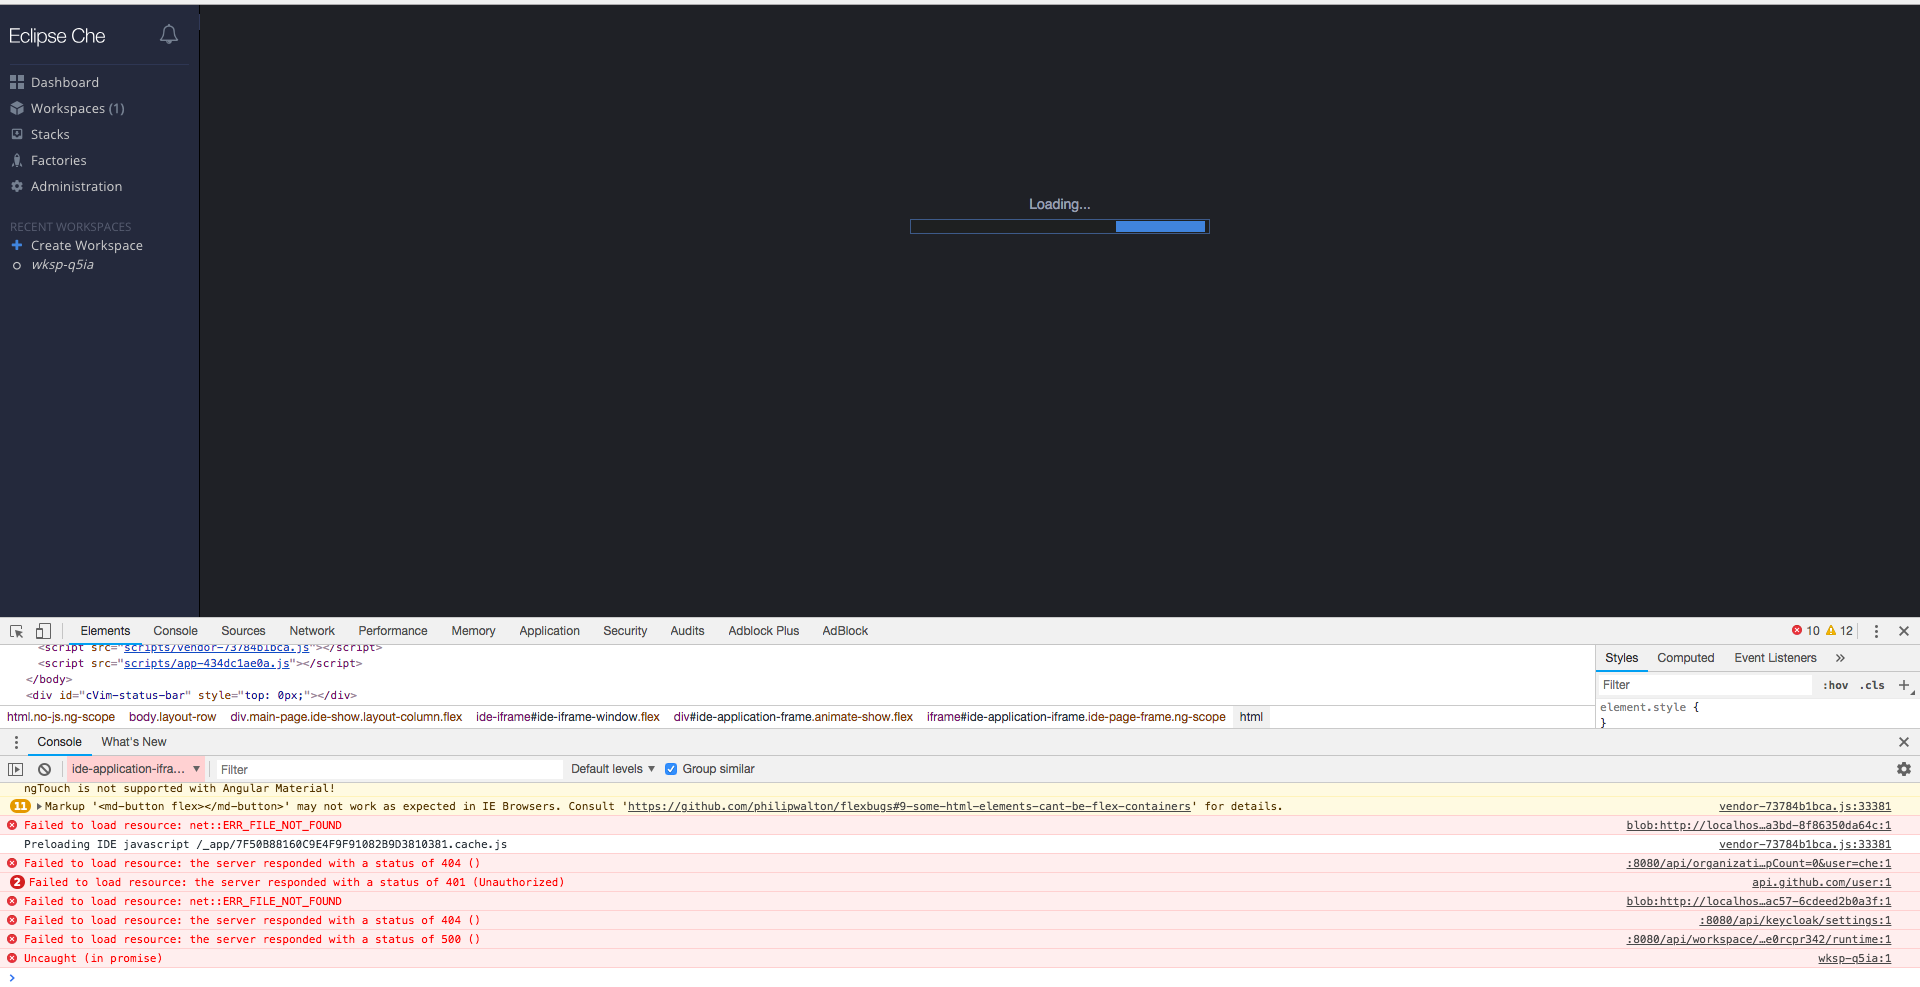Open the Default levels dropdown
The image size is (1920, 987).
click(613, 769)
